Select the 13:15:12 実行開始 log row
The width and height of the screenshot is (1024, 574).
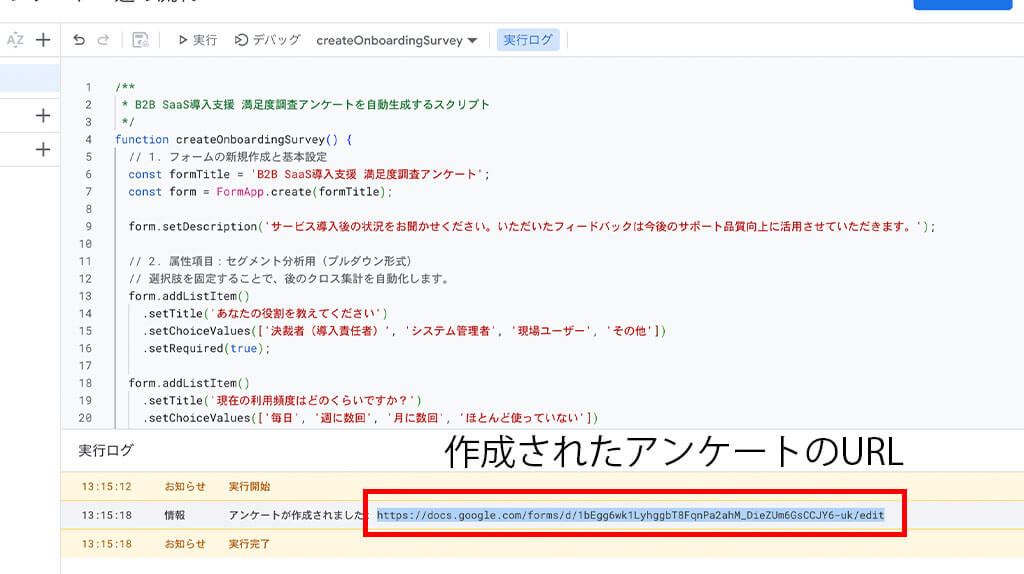[542, 486]
